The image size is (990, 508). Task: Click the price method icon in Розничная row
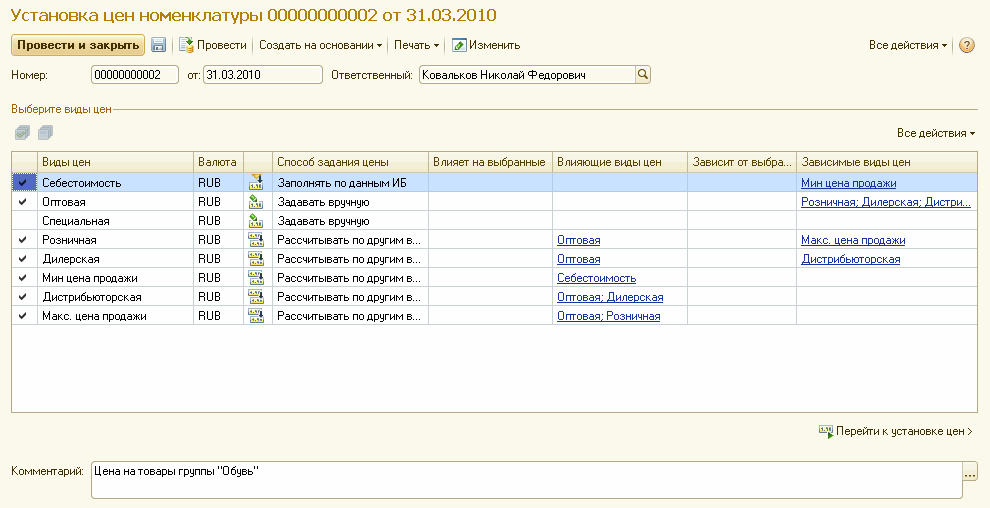(x=256, y=240)
